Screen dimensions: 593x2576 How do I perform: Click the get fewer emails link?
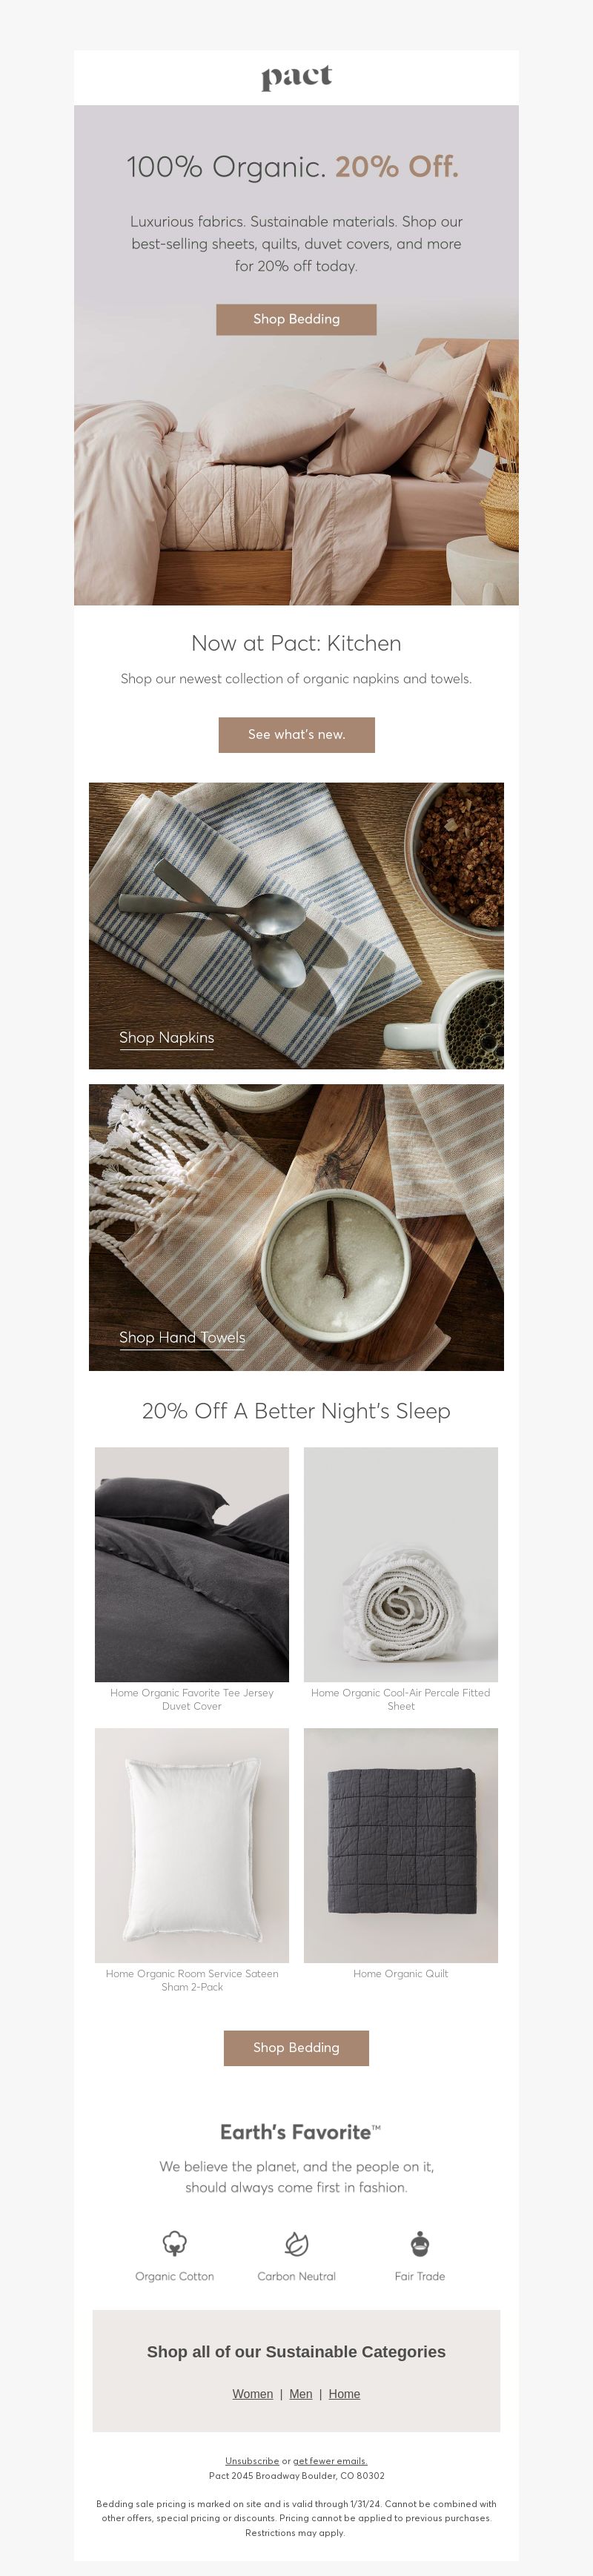pyautogui.click(x=330, y=2461)
